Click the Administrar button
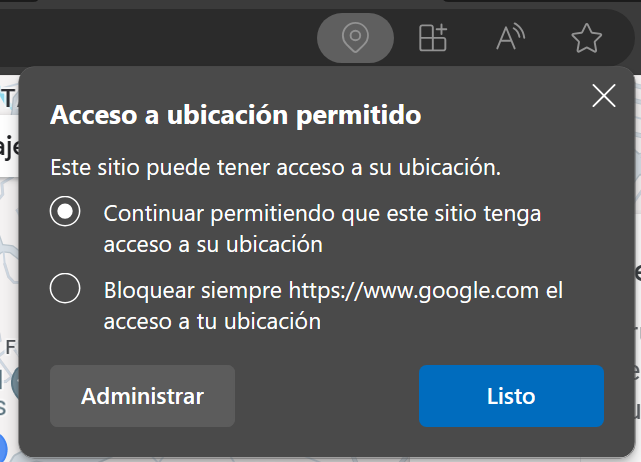 tap(142, 396)
